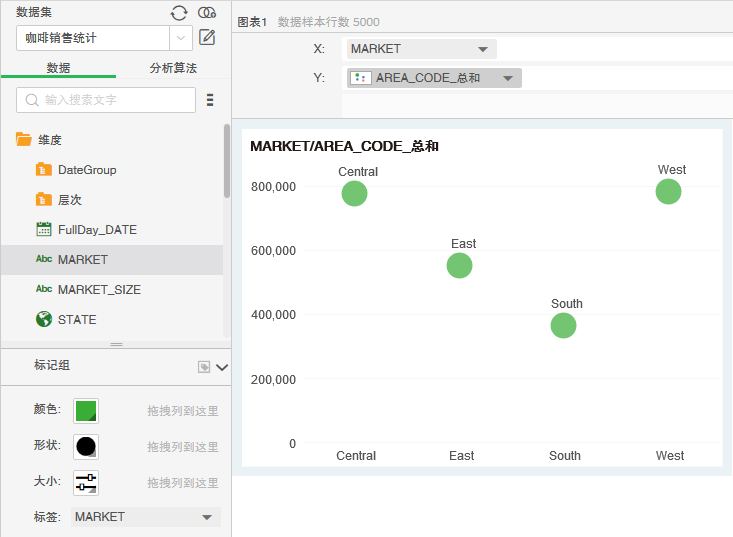Viewport: 733px width, 537px height.
Task: Click the calendar icon for FullDay_DATE
Action: [x=44, y=230]
